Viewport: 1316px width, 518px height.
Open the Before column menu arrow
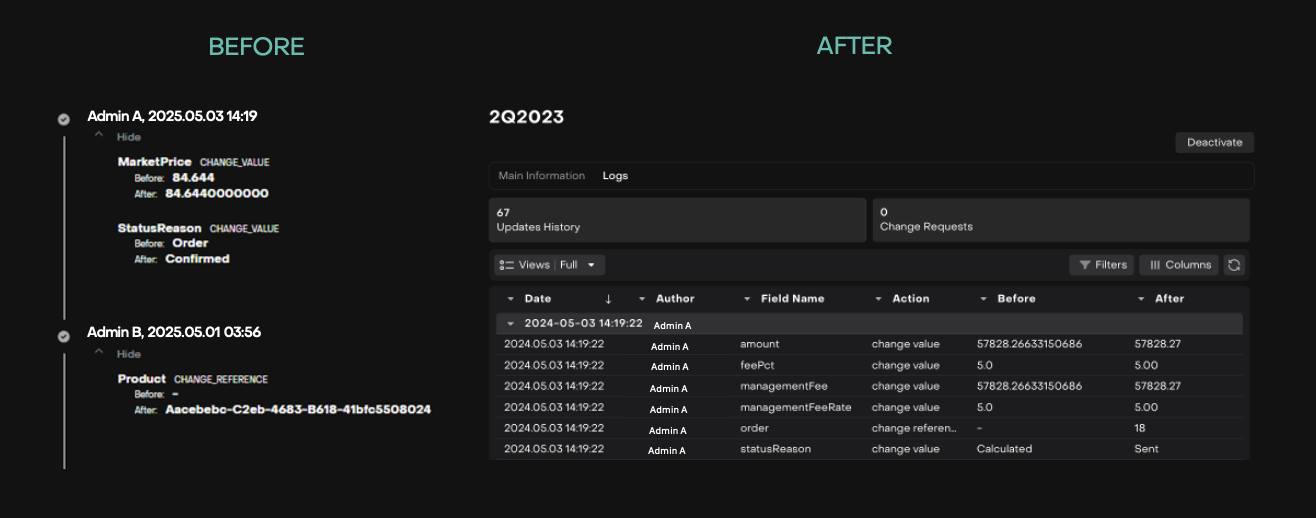click(x=984, y=299)
